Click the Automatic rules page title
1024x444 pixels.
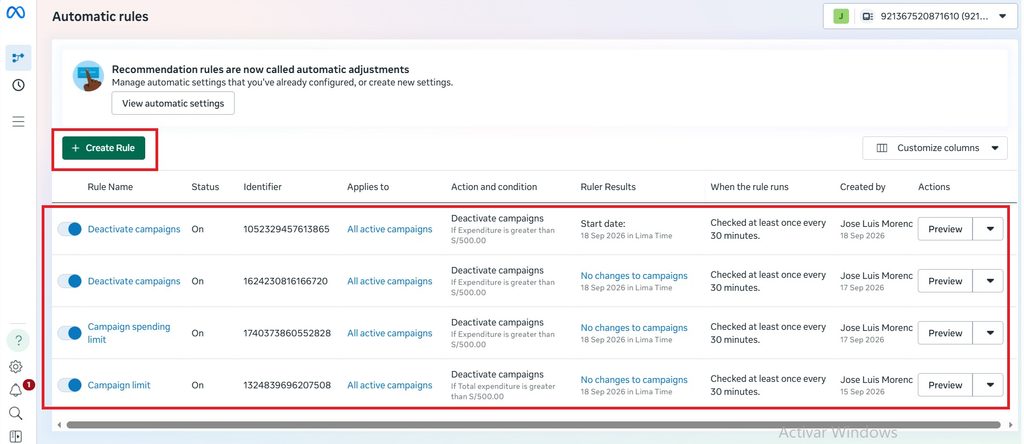coord(101,16)
